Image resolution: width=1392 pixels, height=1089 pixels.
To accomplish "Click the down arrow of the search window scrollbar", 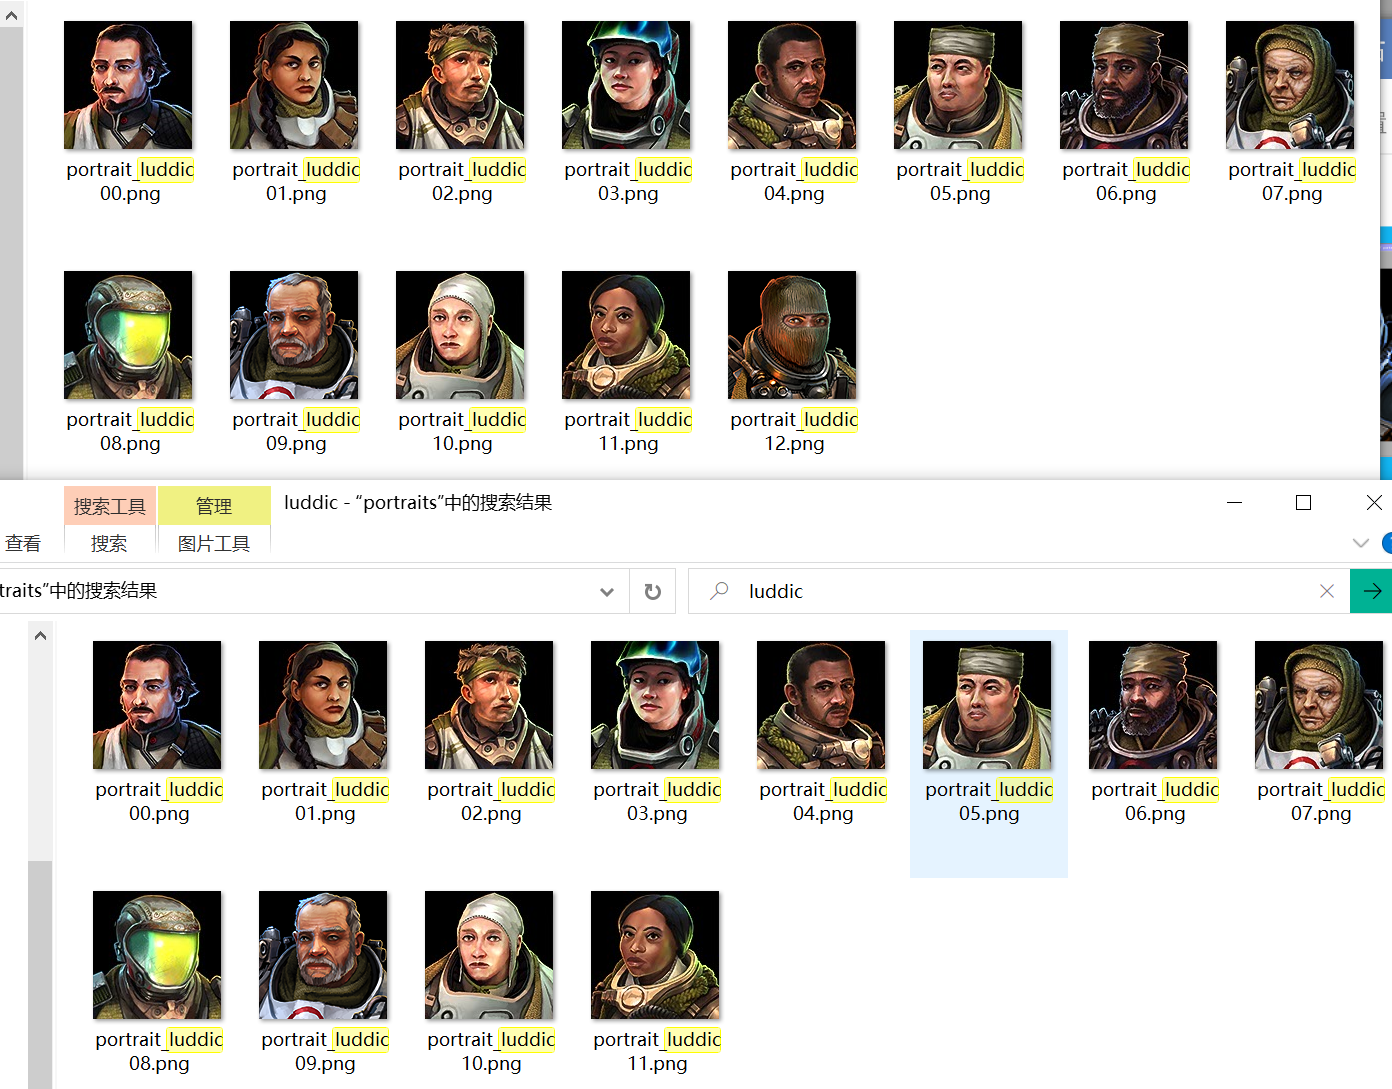I will (x=40, y=1082).
